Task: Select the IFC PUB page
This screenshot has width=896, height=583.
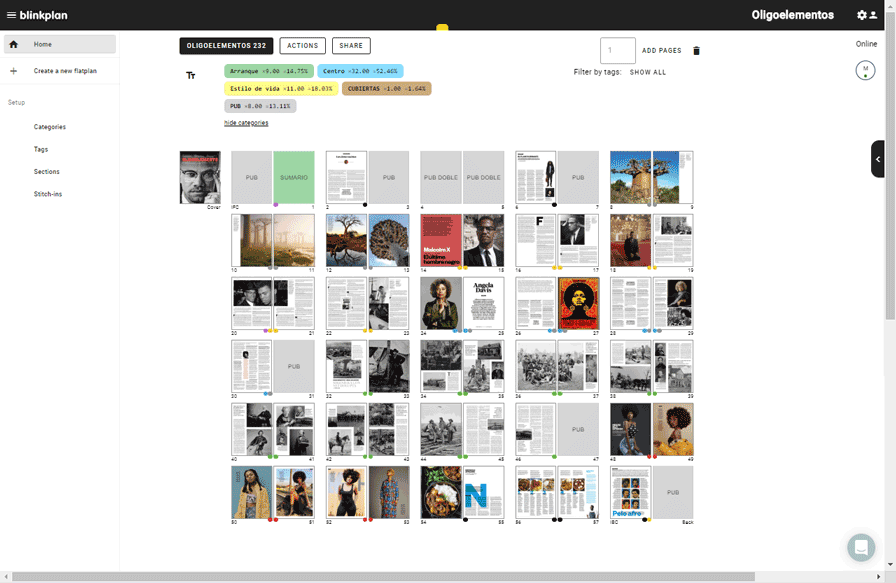Action: 252,177
